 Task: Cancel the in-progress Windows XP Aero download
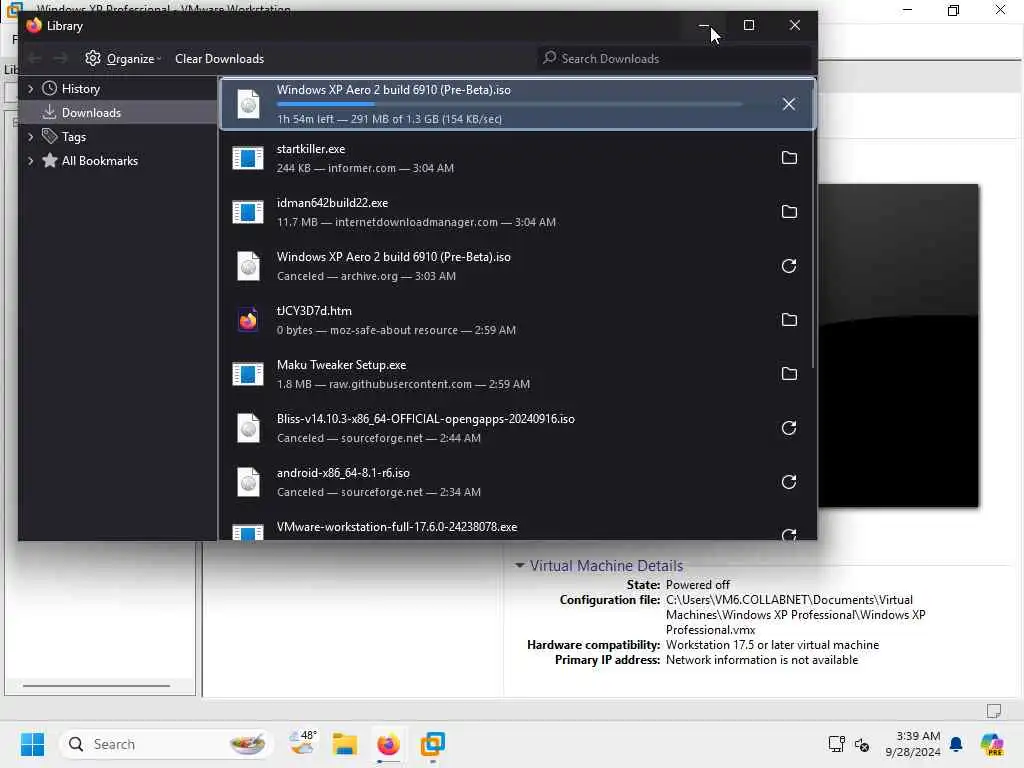pos(788,104)
